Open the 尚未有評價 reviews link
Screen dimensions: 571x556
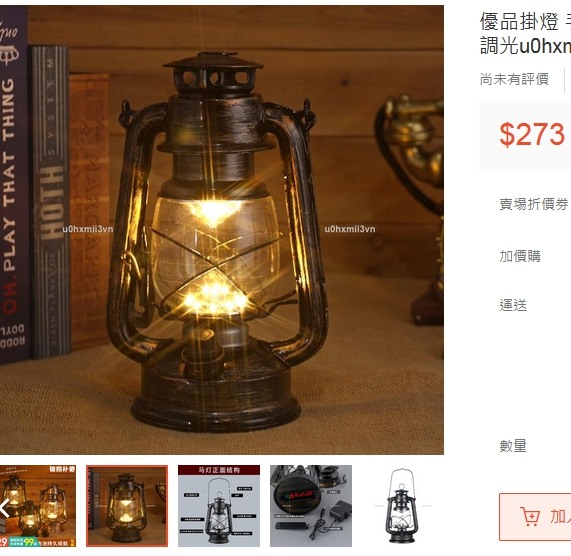click(x=514, y=79)
